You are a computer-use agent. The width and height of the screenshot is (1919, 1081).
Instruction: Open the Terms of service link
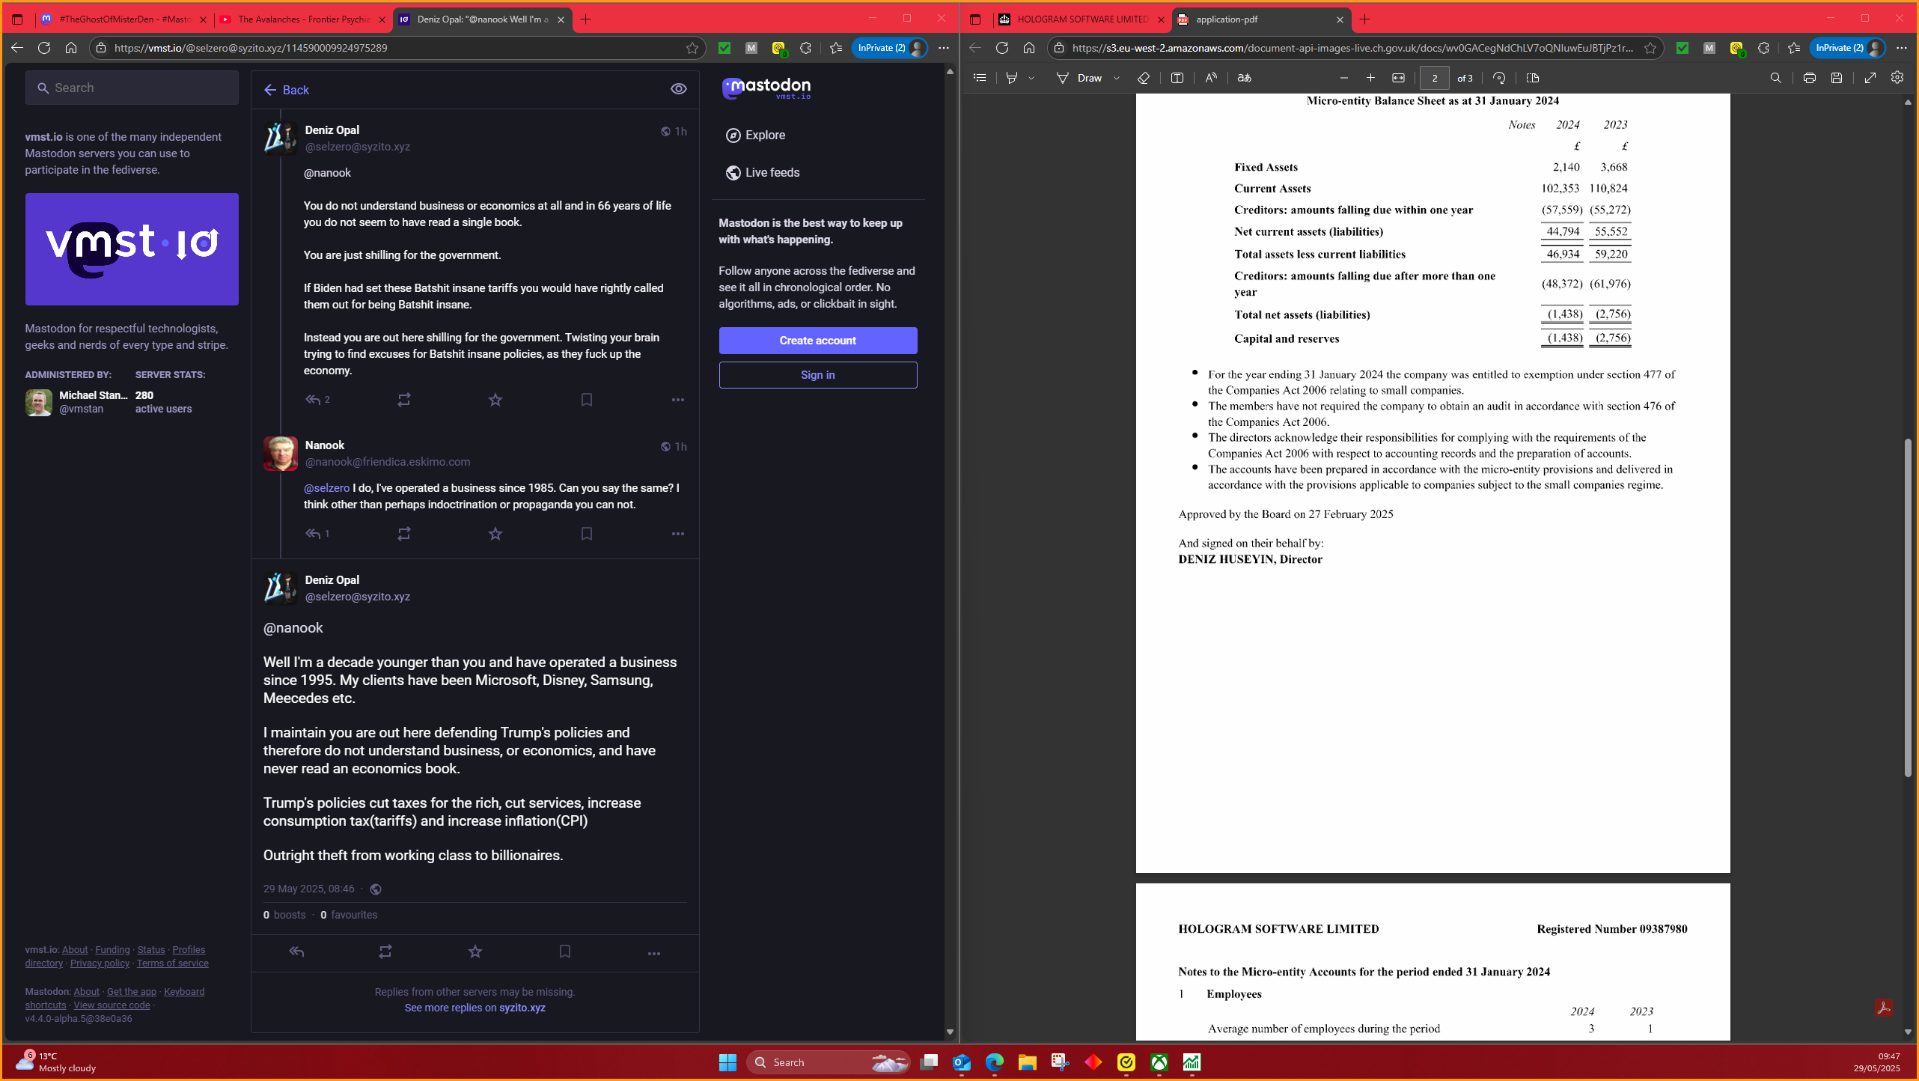pos(173,964)
